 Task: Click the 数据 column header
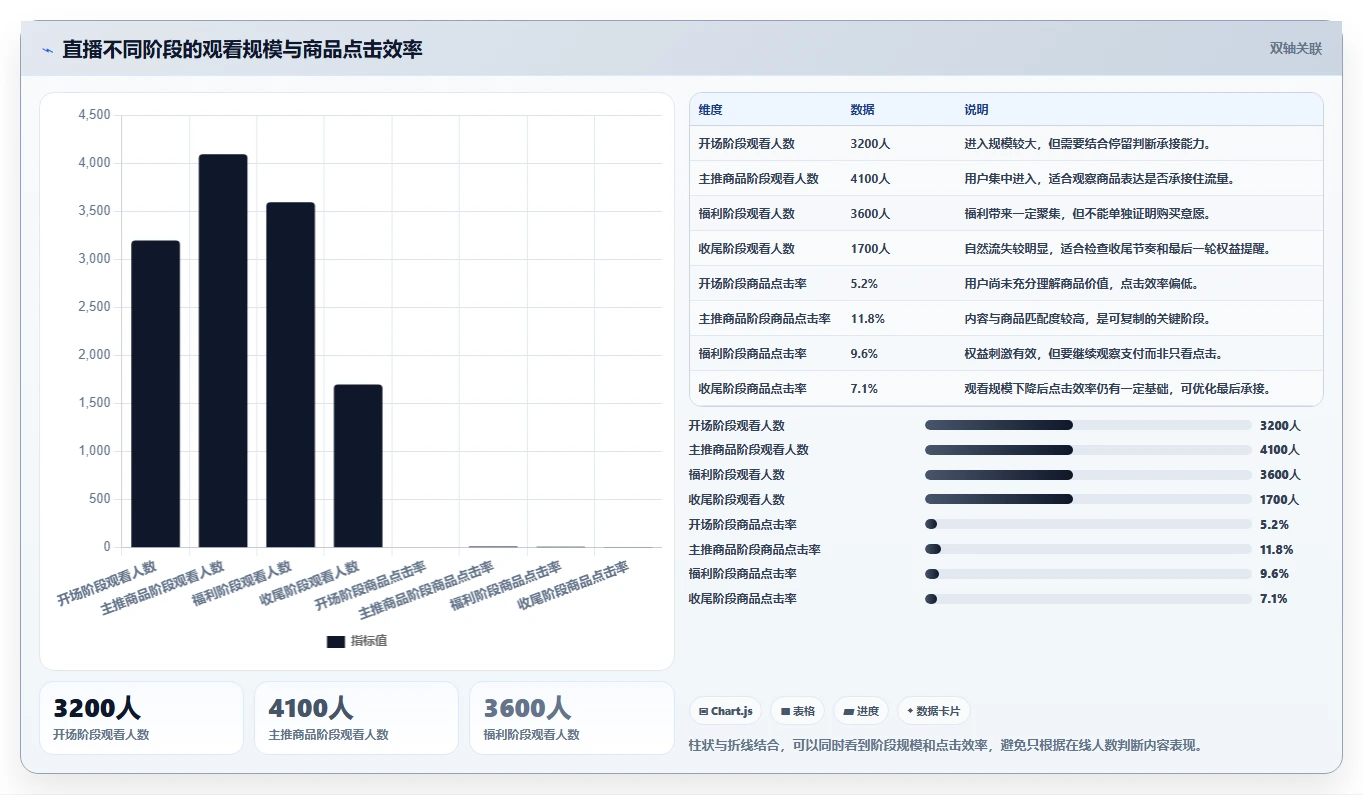click(x=862, y=110)
